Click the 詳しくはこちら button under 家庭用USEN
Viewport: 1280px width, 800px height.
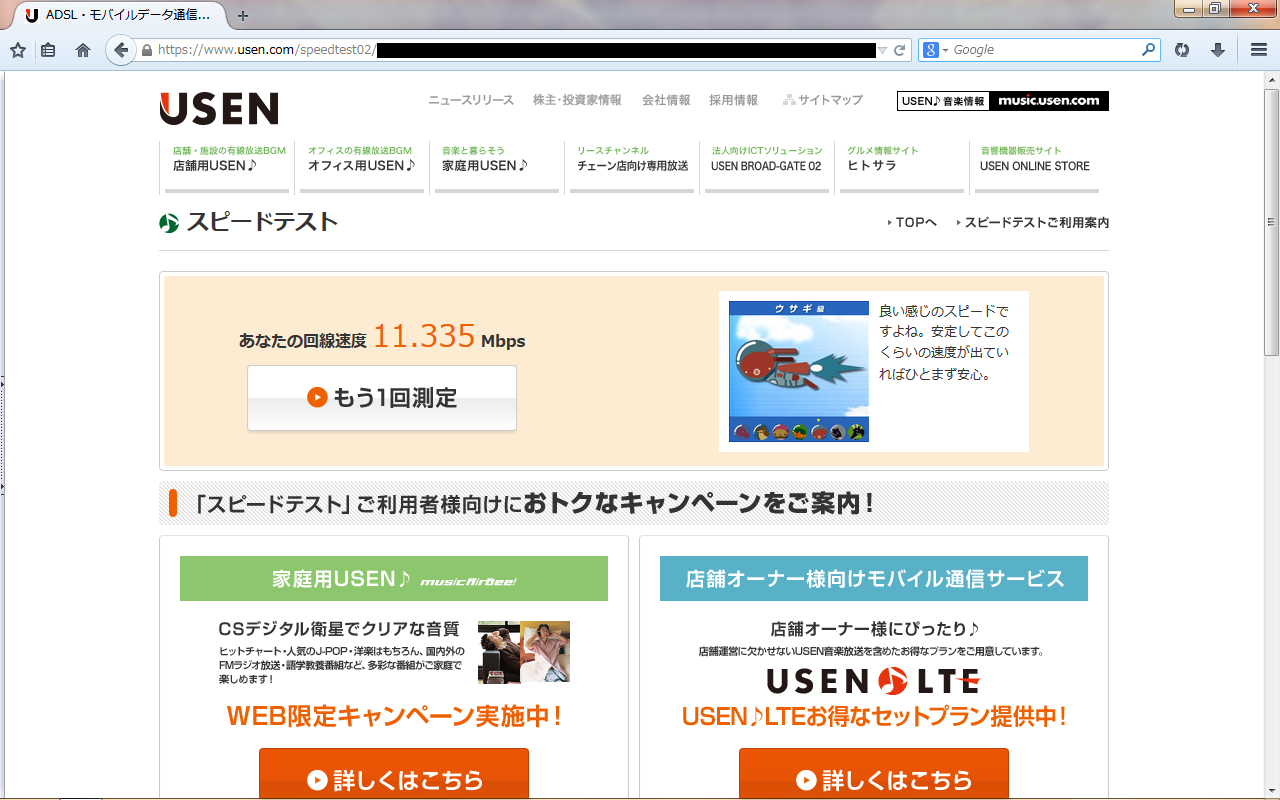click(394, 778)
